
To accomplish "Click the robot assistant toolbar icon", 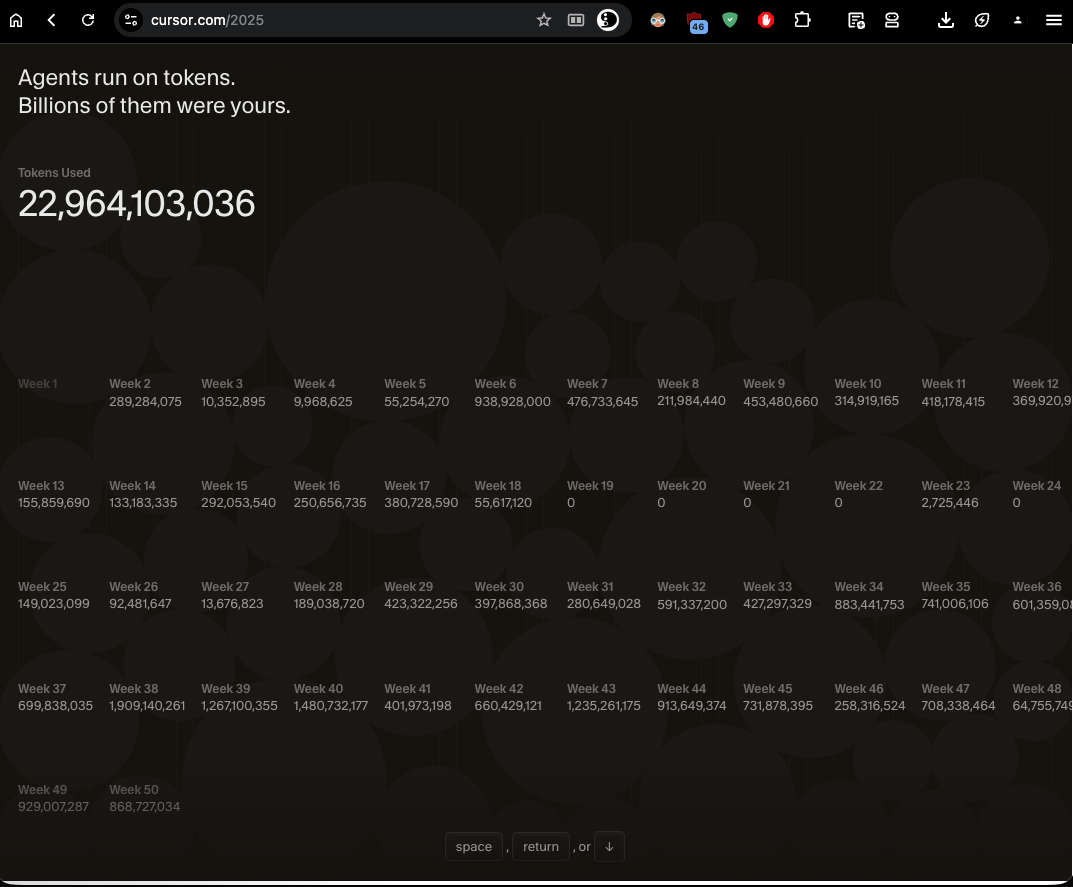I will pos(892,20).
